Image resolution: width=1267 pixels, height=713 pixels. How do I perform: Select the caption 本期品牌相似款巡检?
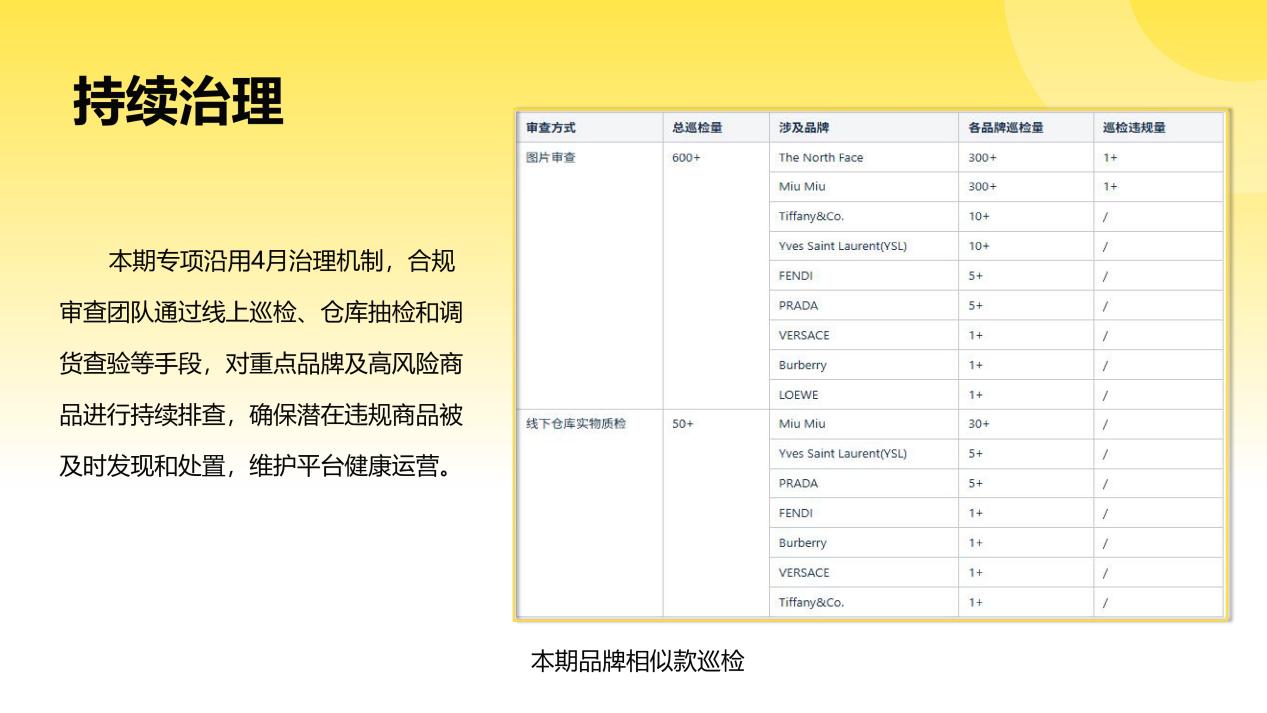pyautogui.click(x=637, y=661)
